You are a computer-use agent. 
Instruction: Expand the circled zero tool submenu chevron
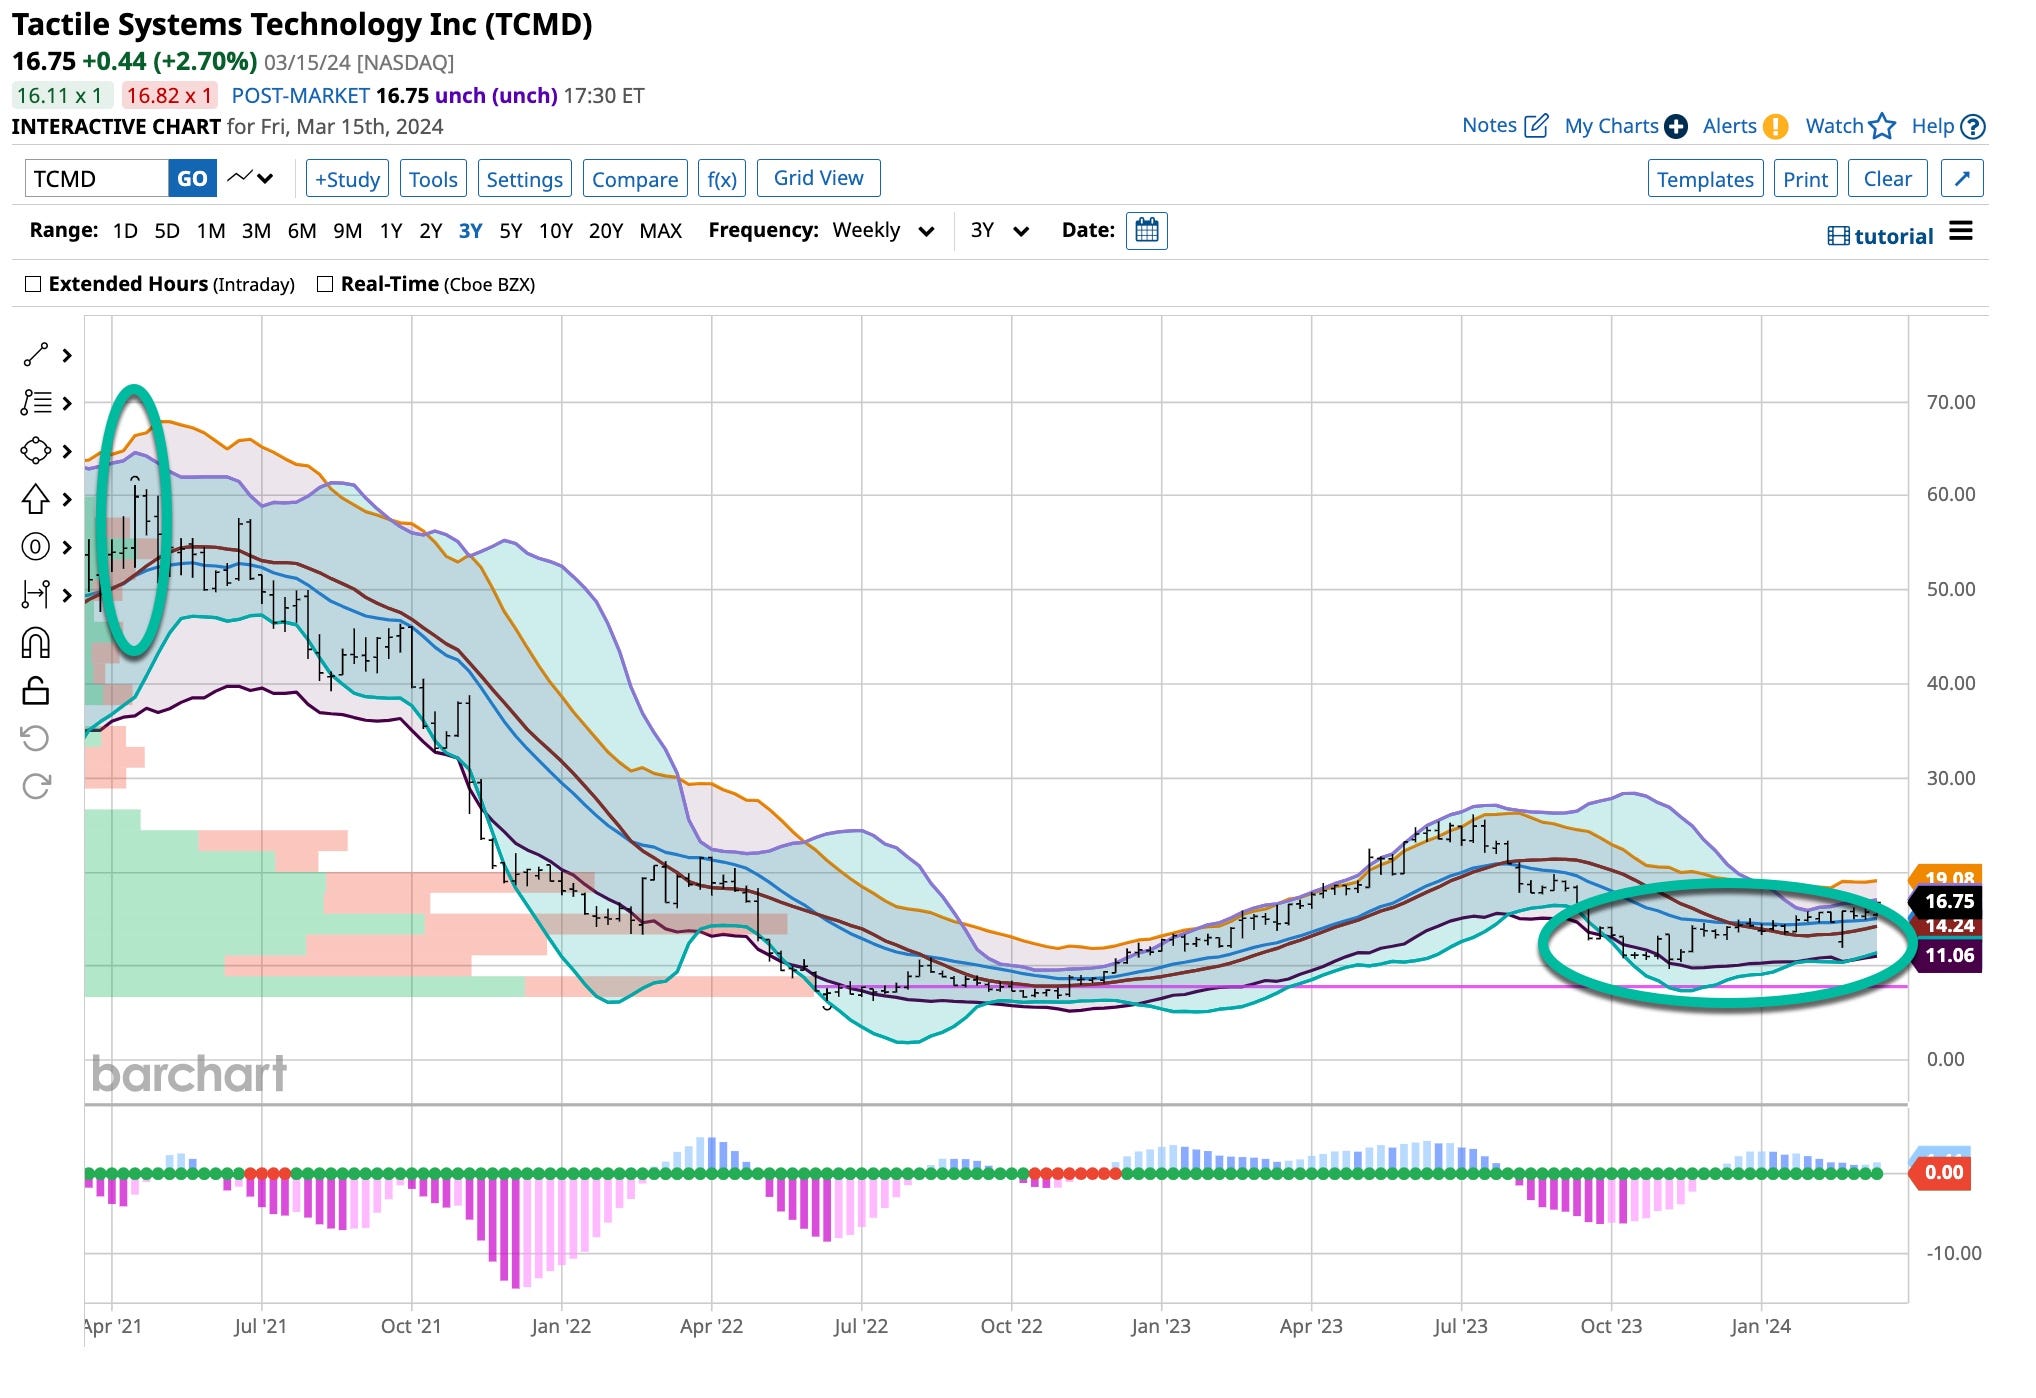click(x=67, y=547)
